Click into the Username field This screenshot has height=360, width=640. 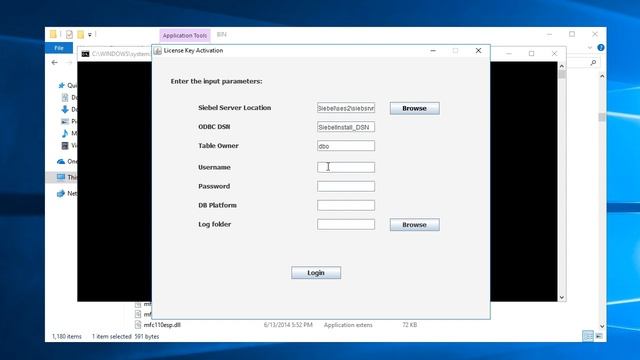pyautogui.click(x=346, y=167)
